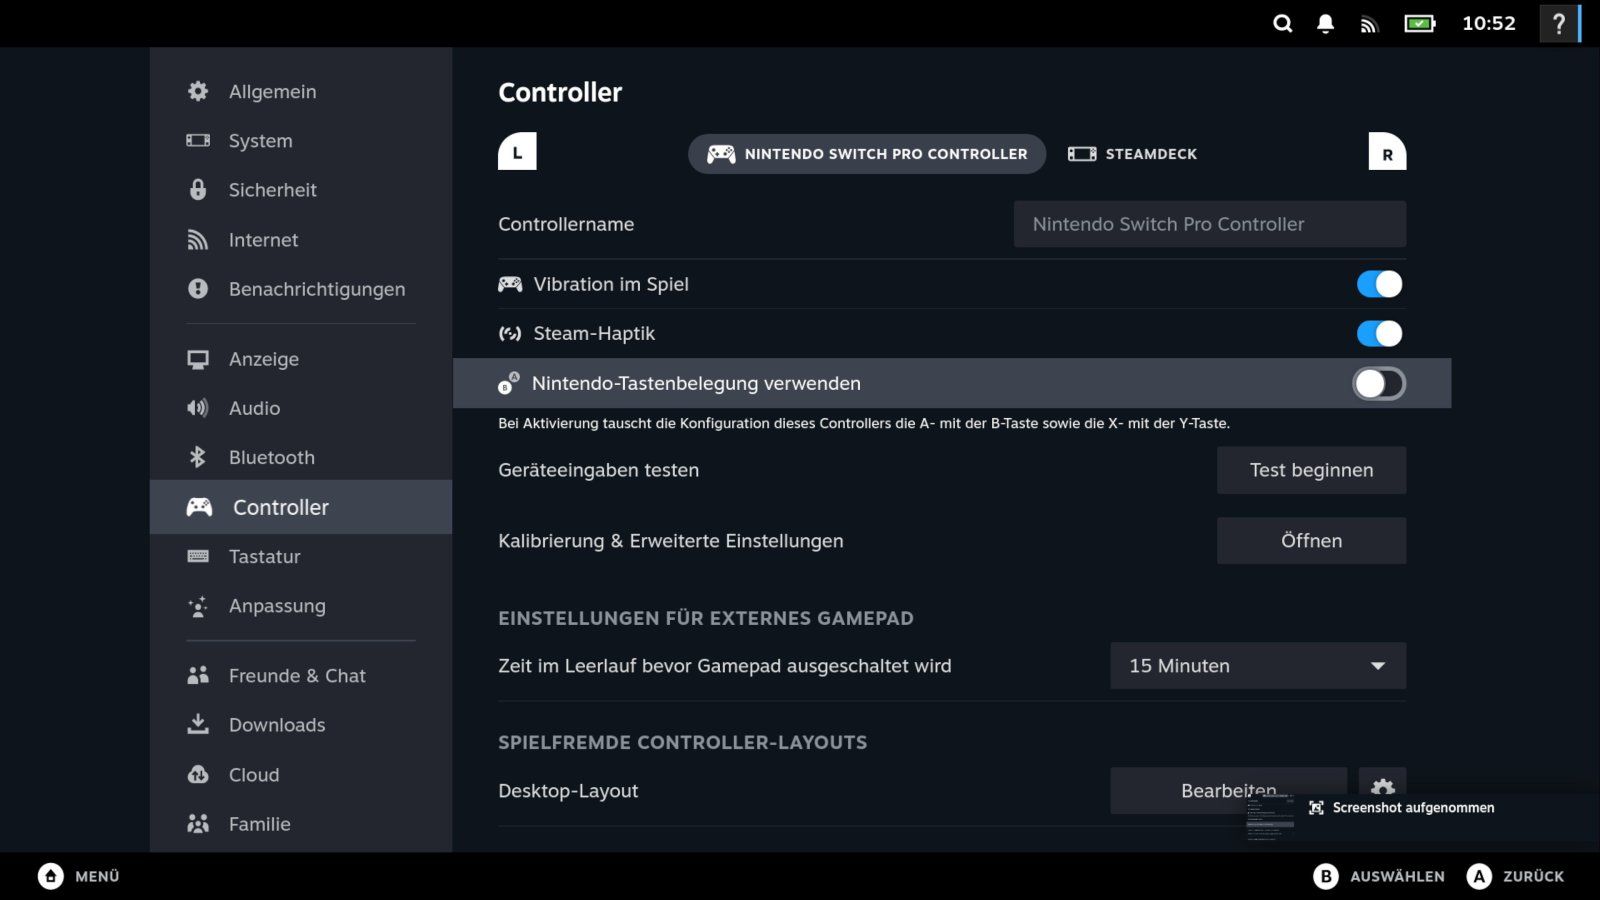Click the L bumper tab icon

pos(517,152)
